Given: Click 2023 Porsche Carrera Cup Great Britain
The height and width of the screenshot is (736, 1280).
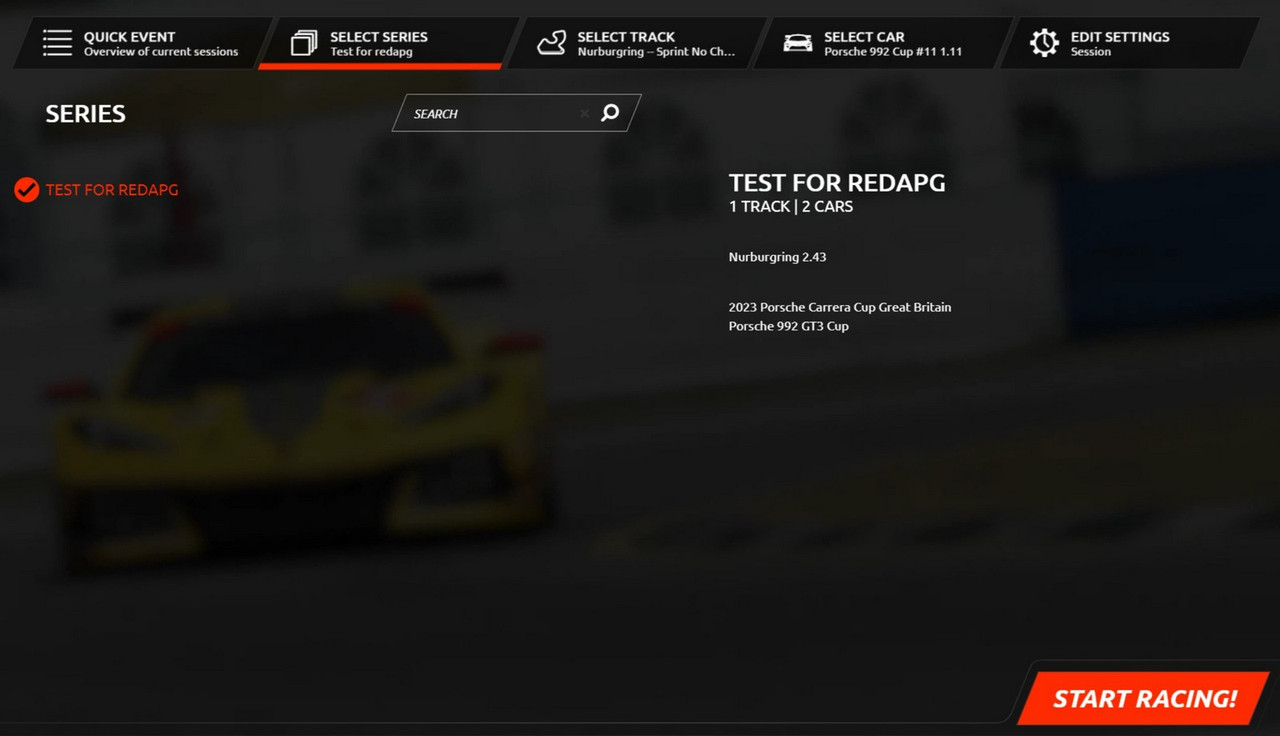Looking at the screenshot, I should (840, 307).
